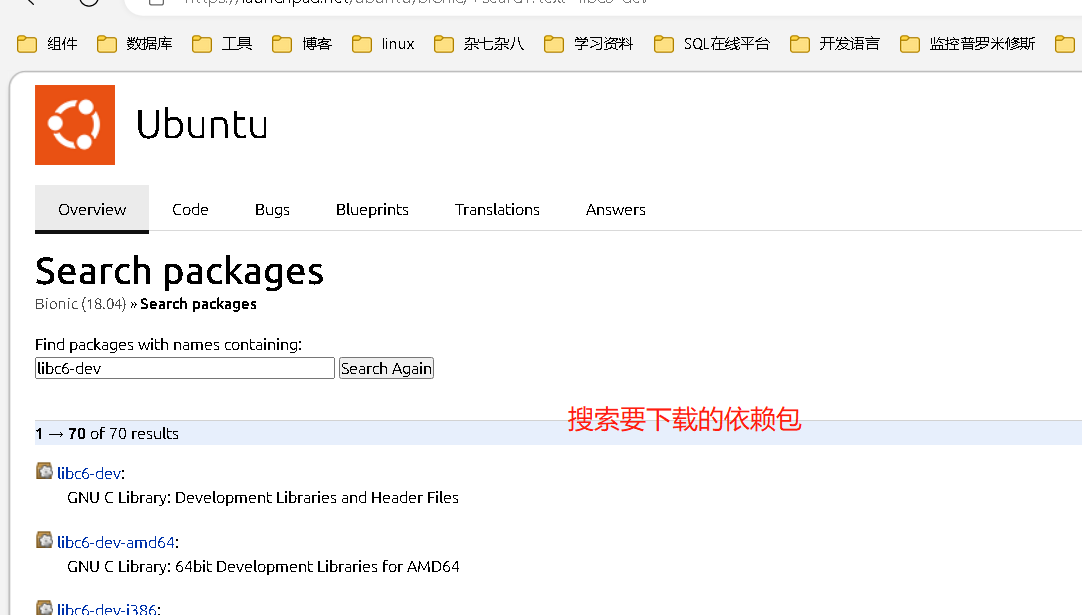Image resolution: width=1082 pixels, height=615 pixels.
Task: Click the orange Ubuntu logo
Action: [75, 125]
